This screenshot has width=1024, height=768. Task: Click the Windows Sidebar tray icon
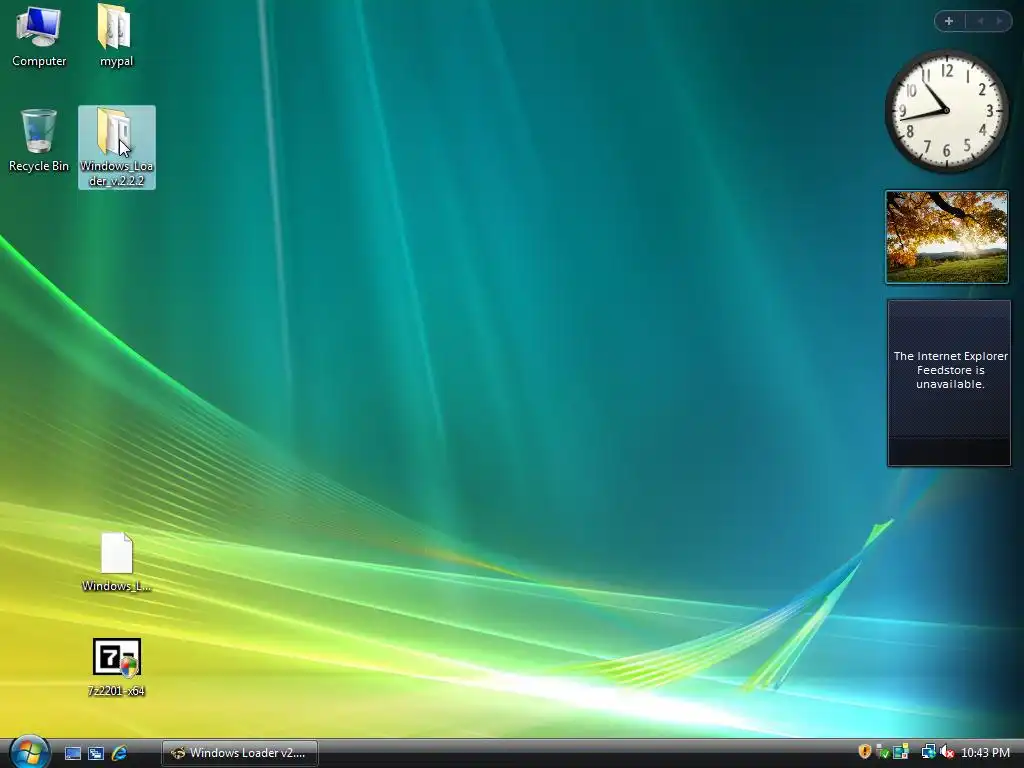901,752
